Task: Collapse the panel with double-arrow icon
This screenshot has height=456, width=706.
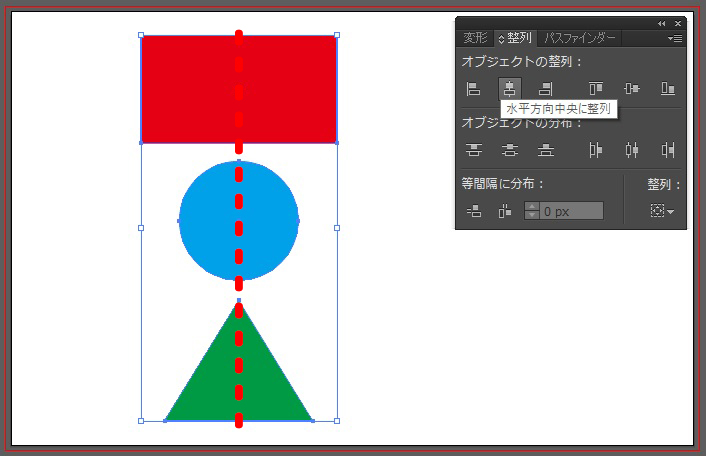Action: click(661, 23)
